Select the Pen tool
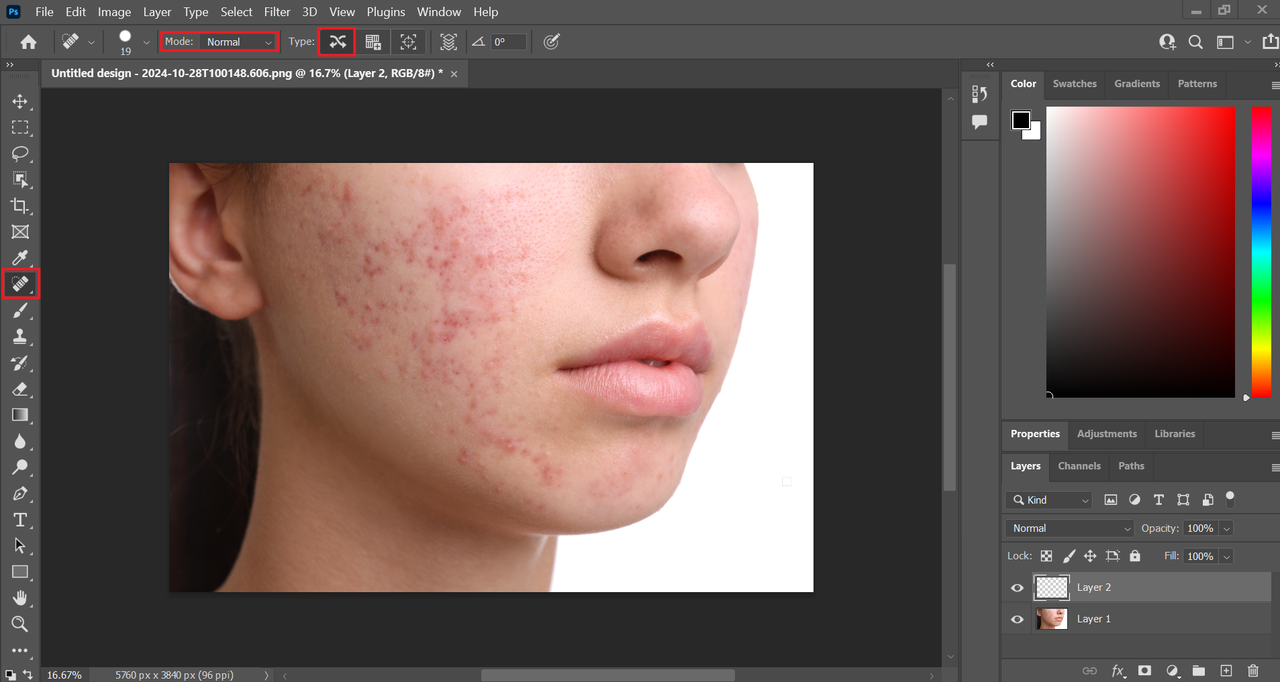The width and height of the screenshot is (1280, 682). 20,494
